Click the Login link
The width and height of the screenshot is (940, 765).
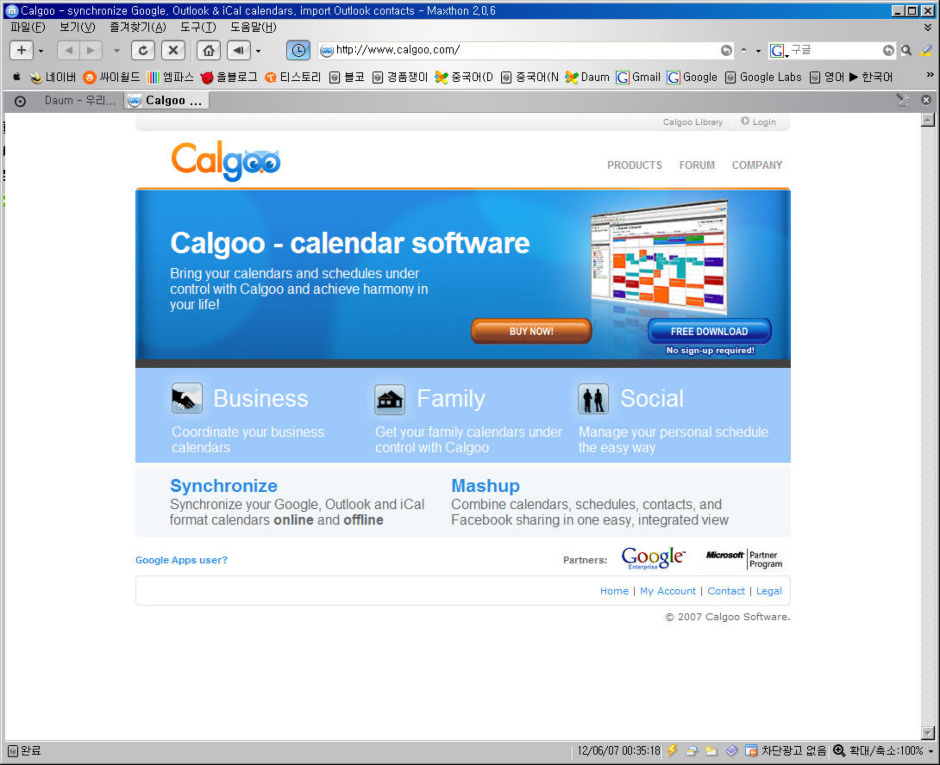[758, 122]
